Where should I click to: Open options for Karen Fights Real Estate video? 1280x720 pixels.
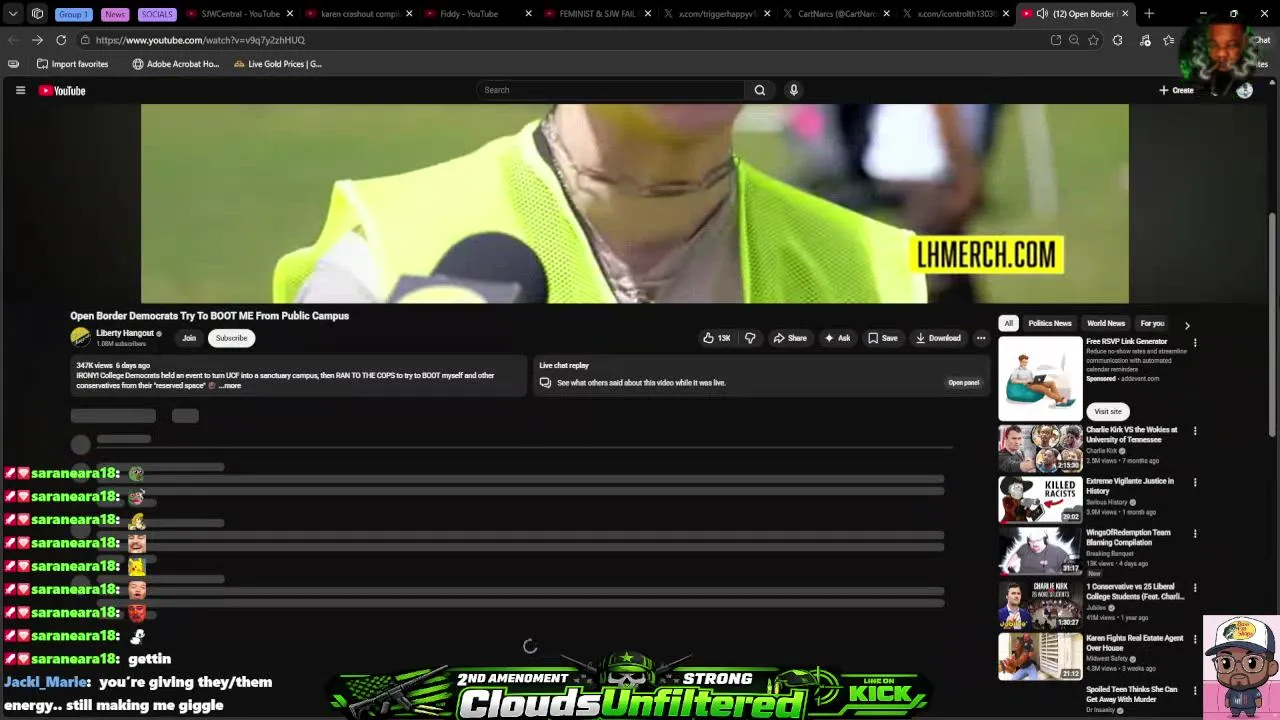point(1195,639)
